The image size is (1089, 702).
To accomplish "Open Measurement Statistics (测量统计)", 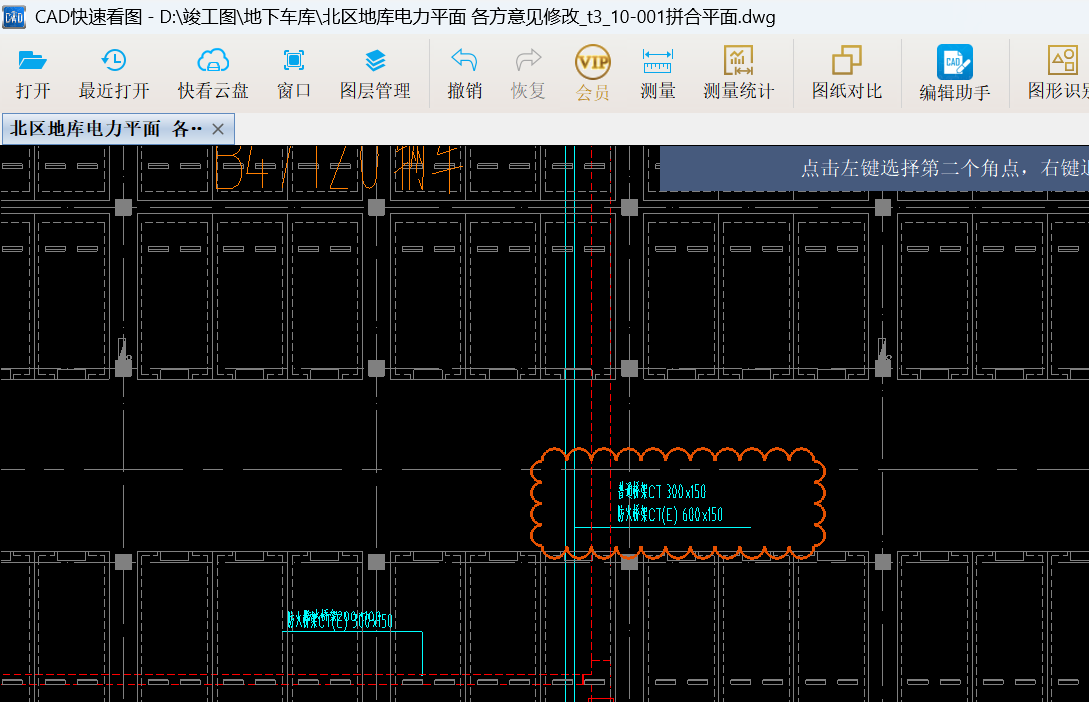I will [x=739, y=61].
